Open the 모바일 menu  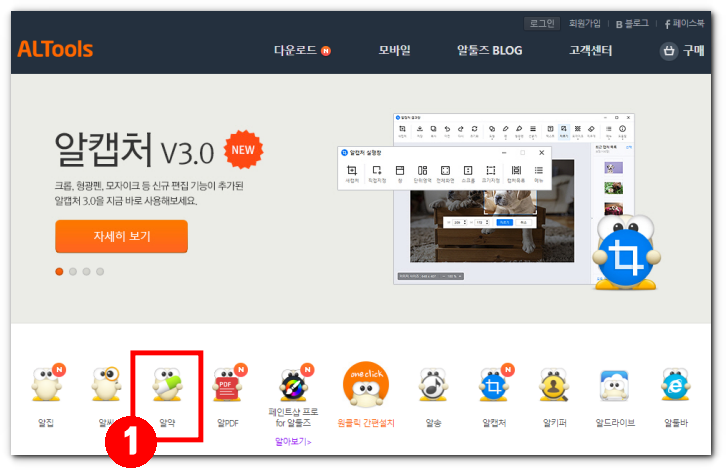tap(394, 50)
